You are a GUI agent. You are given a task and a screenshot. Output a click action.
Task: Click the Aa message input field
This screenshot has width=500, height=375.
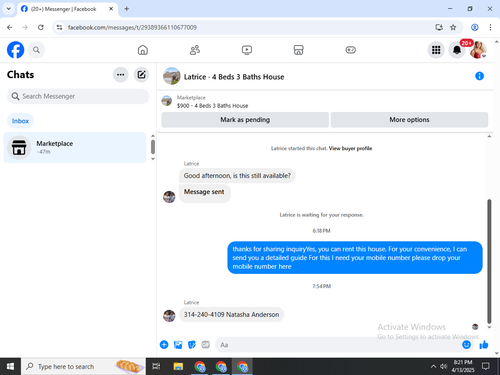338,345
